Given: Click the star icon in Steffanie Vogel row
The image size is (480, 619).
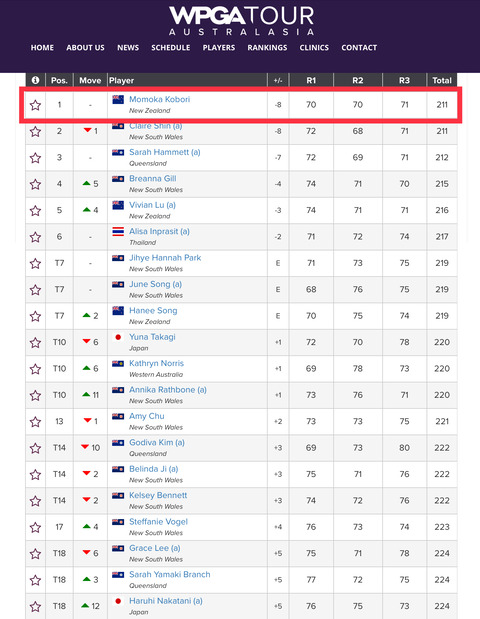Looking at the screenshot, I should 36,527.
